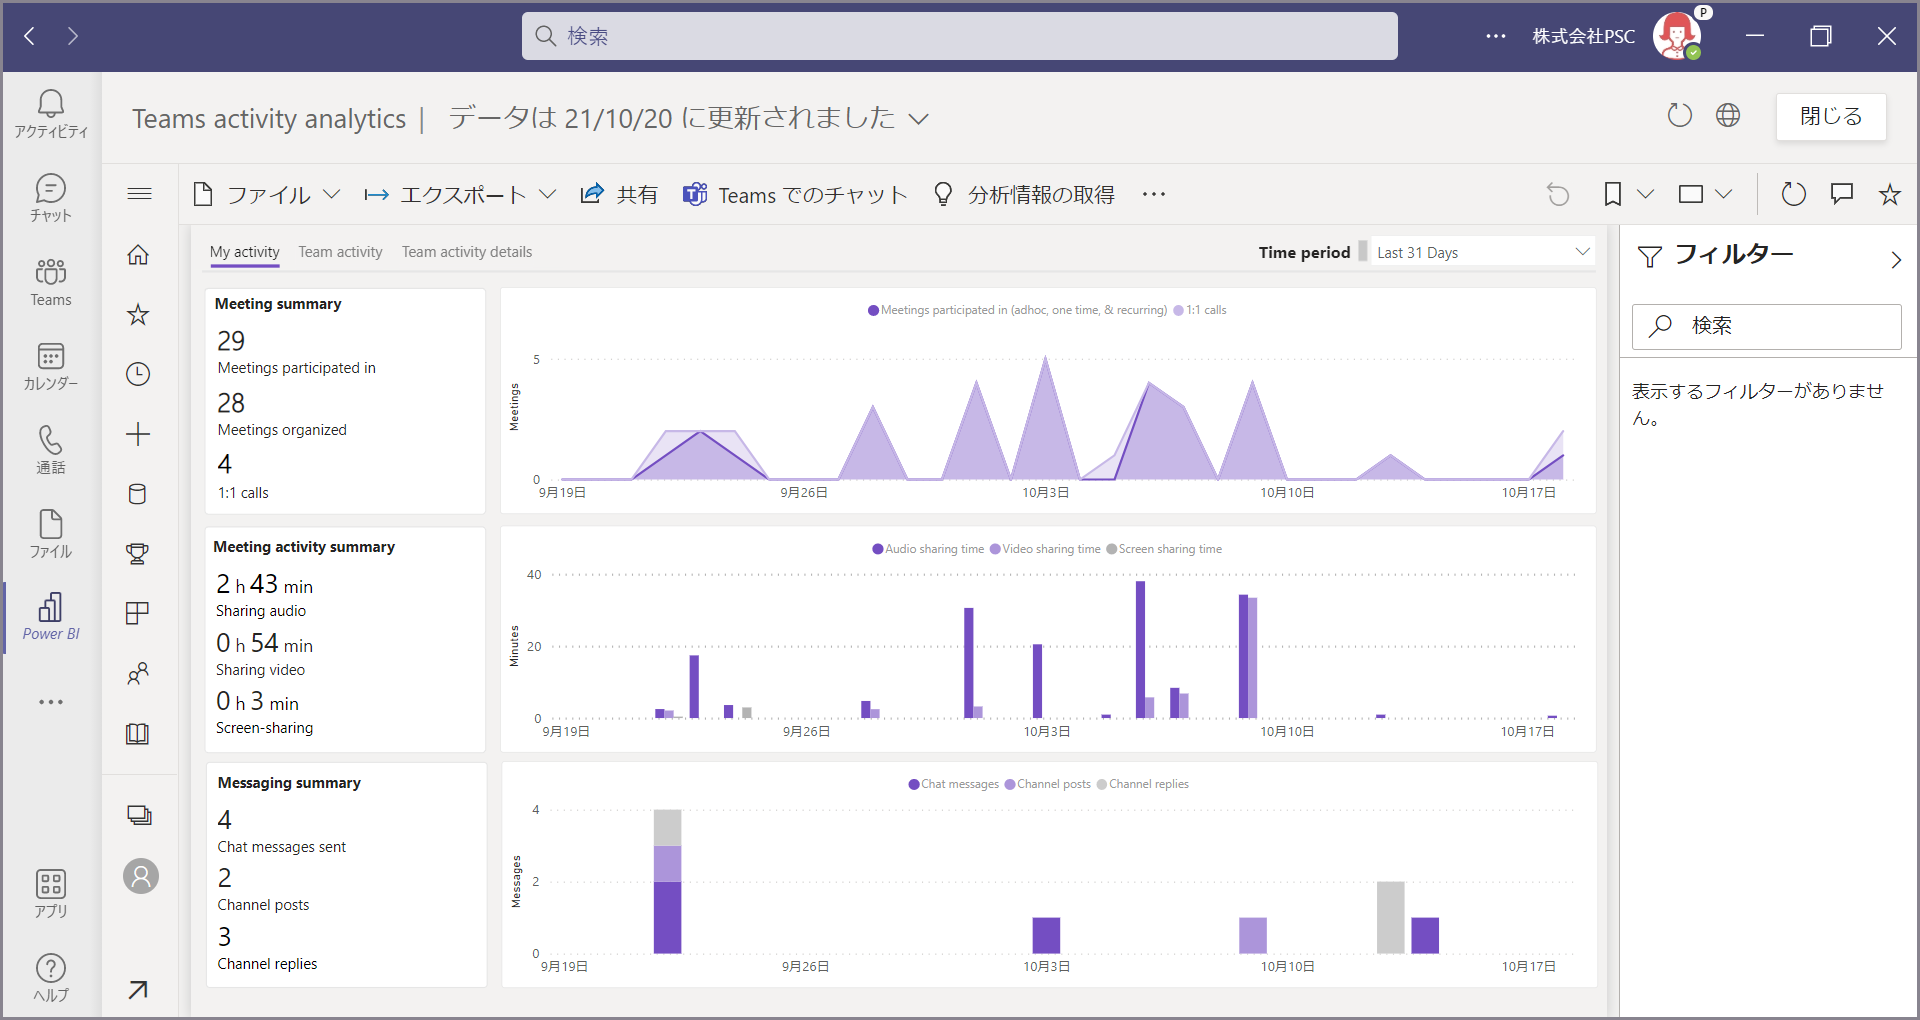Viewport: 1920px width, 1020px height.
Task: Open My workspace avatar icon
Action: [141, 876]
